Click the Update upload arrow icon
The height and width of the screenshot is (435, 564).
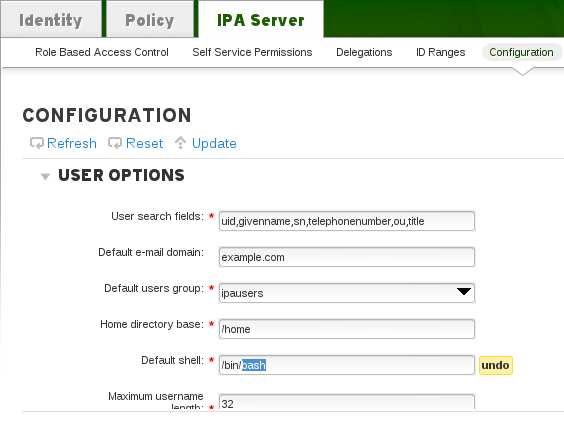[x=180, y=143]
